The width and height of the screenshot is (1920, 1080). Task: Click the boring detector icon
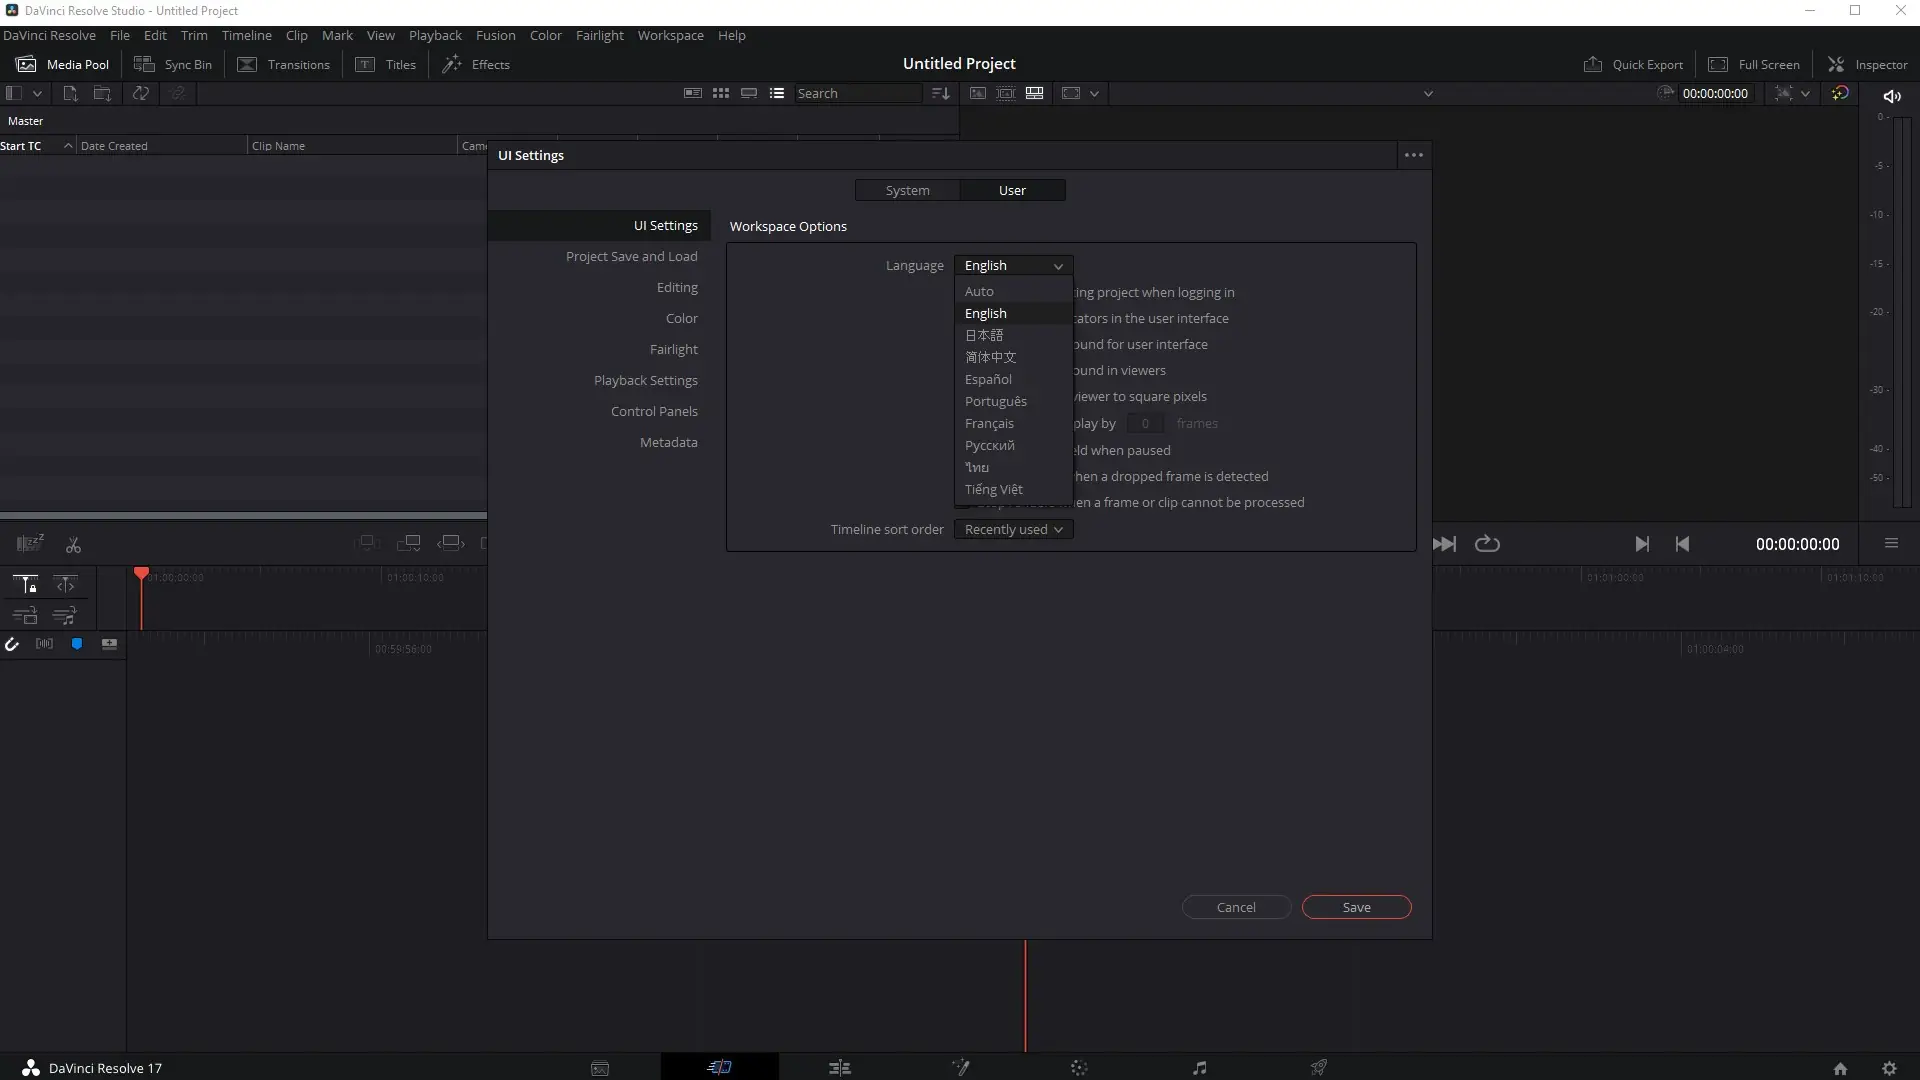click(x=30, y=544)
